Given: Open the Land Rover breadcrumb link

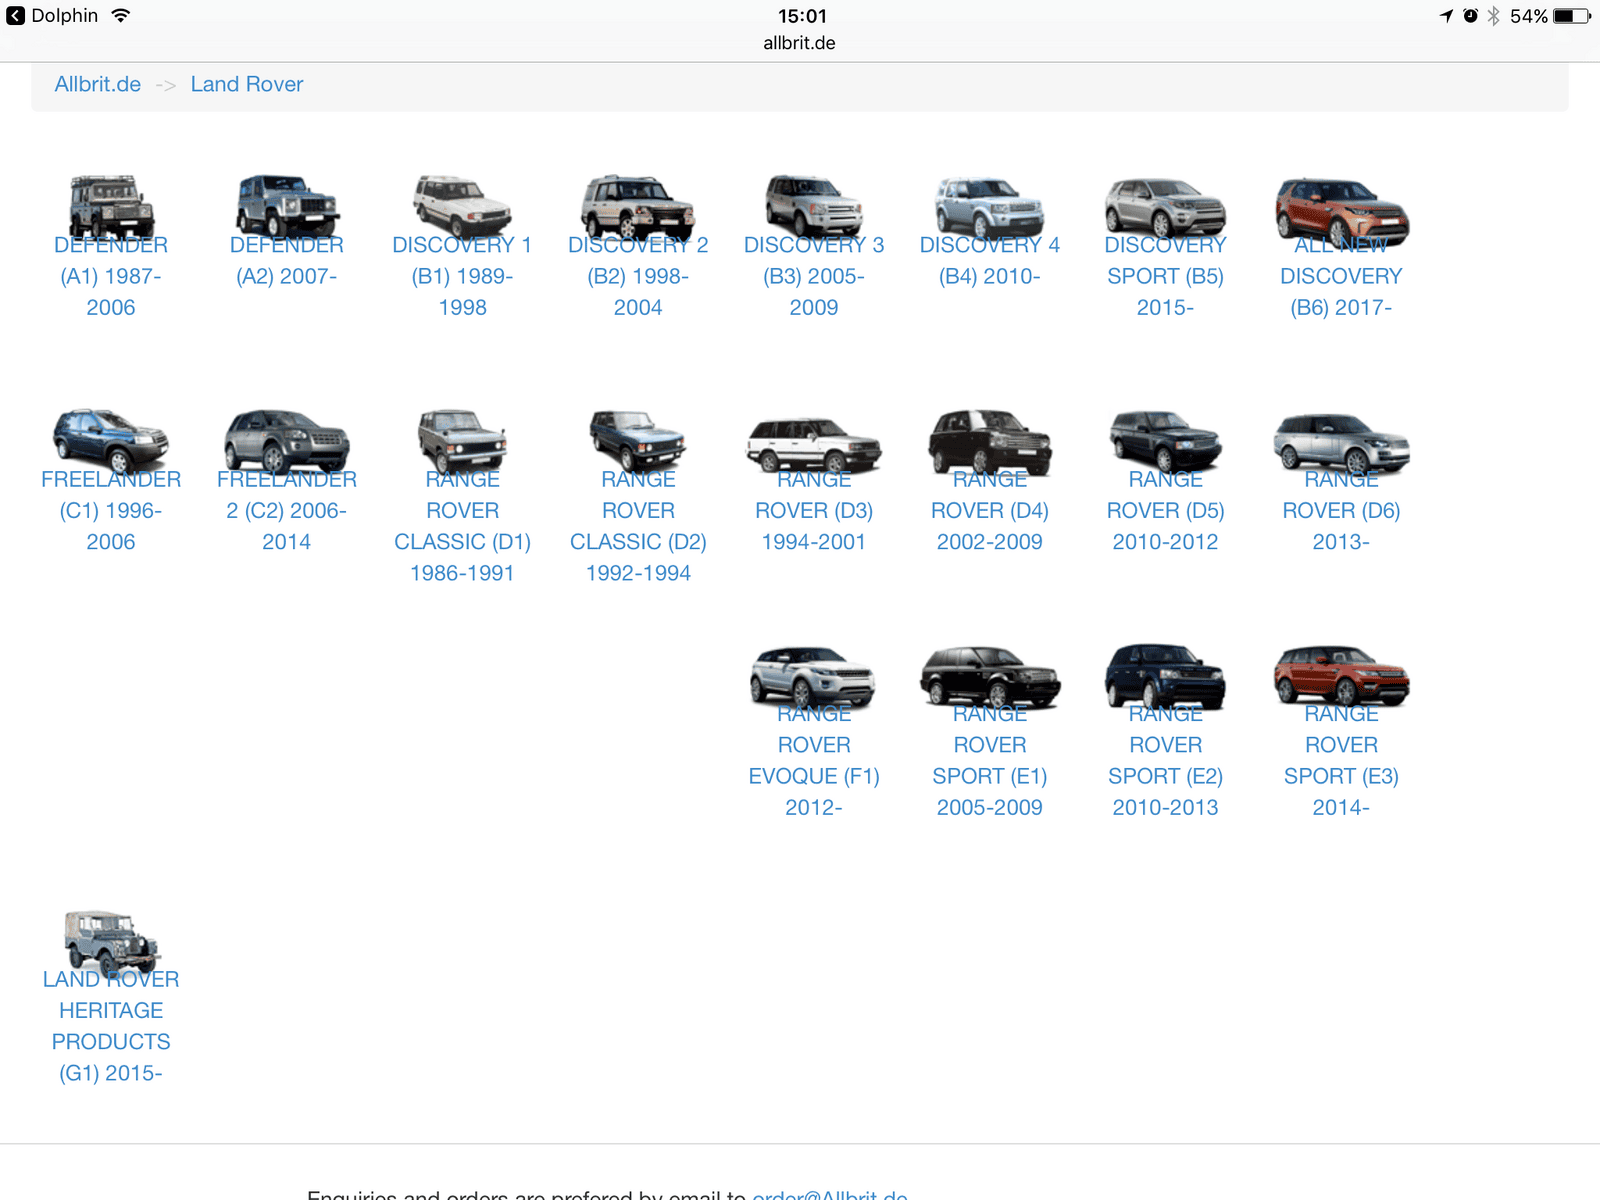Looking at the screenshot, I should click(247, 84).
